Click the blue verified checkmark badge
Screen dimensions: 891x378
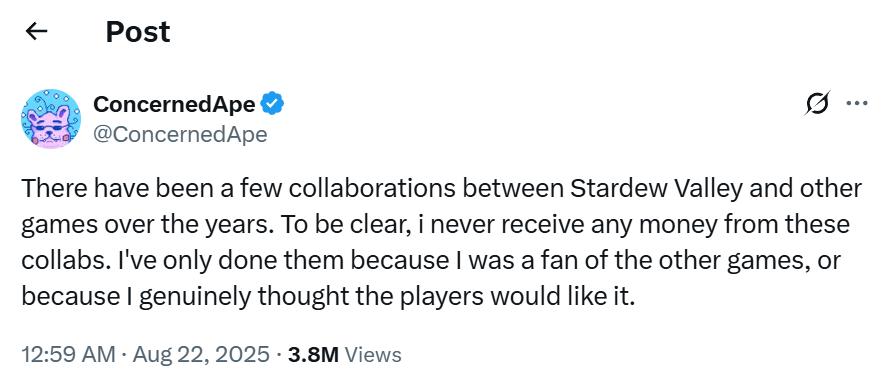pos(273,104)
